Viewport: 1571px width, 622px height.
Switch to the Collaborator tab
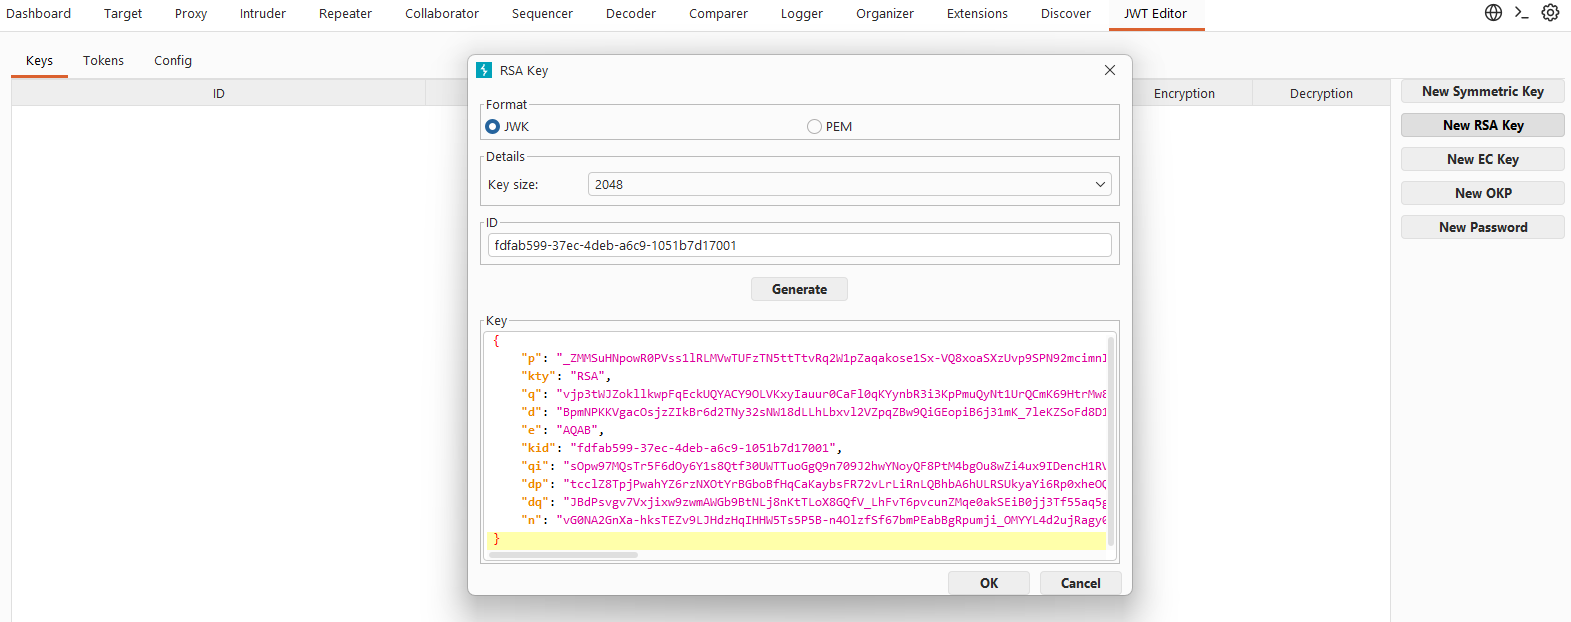[442, 14]
